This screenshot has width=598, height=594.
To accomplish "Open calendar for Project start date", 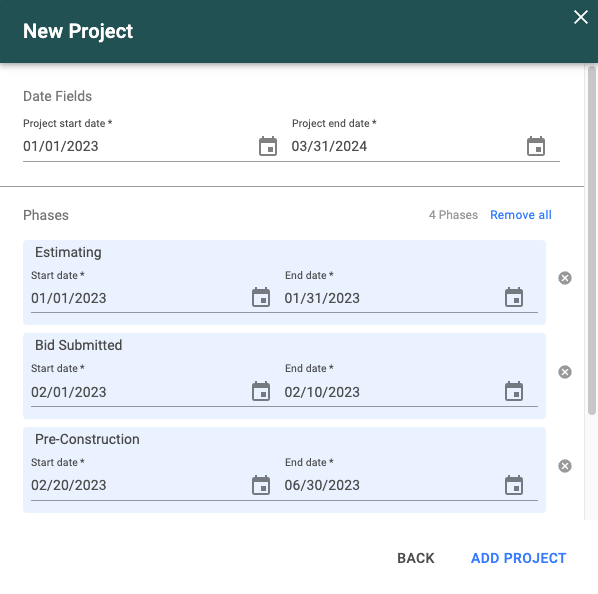I will click(x=268, y=146).
